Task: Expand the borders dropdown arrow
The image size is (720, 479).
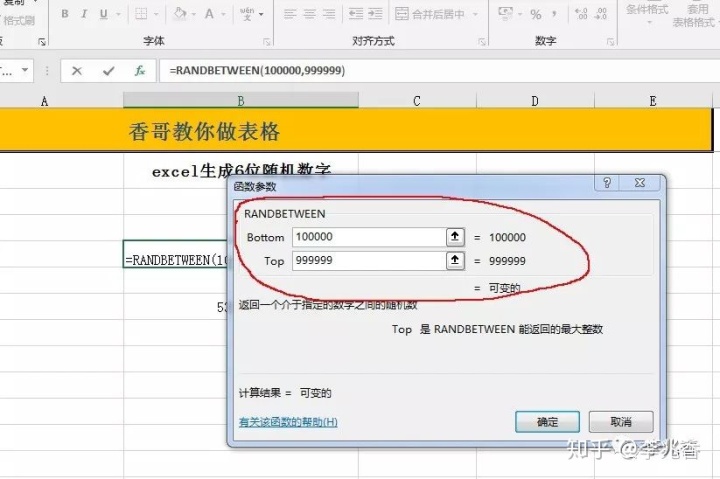Action: [156, 15]
